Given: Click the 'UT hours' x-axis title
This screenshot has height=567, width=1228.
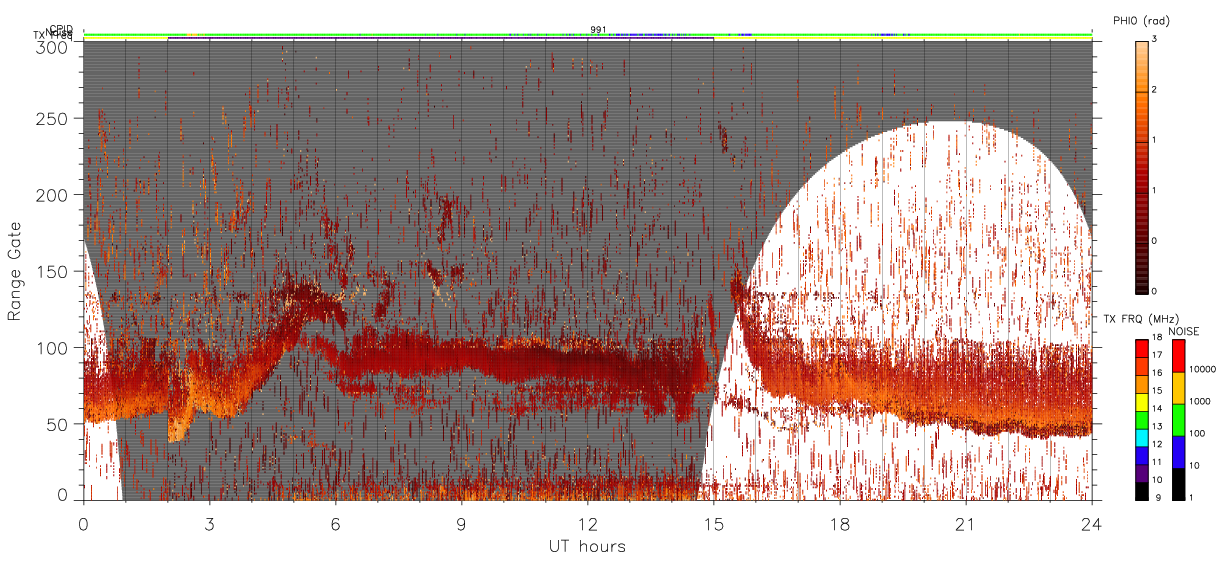Looking at the screenshot, I should [x=586, y=546].
